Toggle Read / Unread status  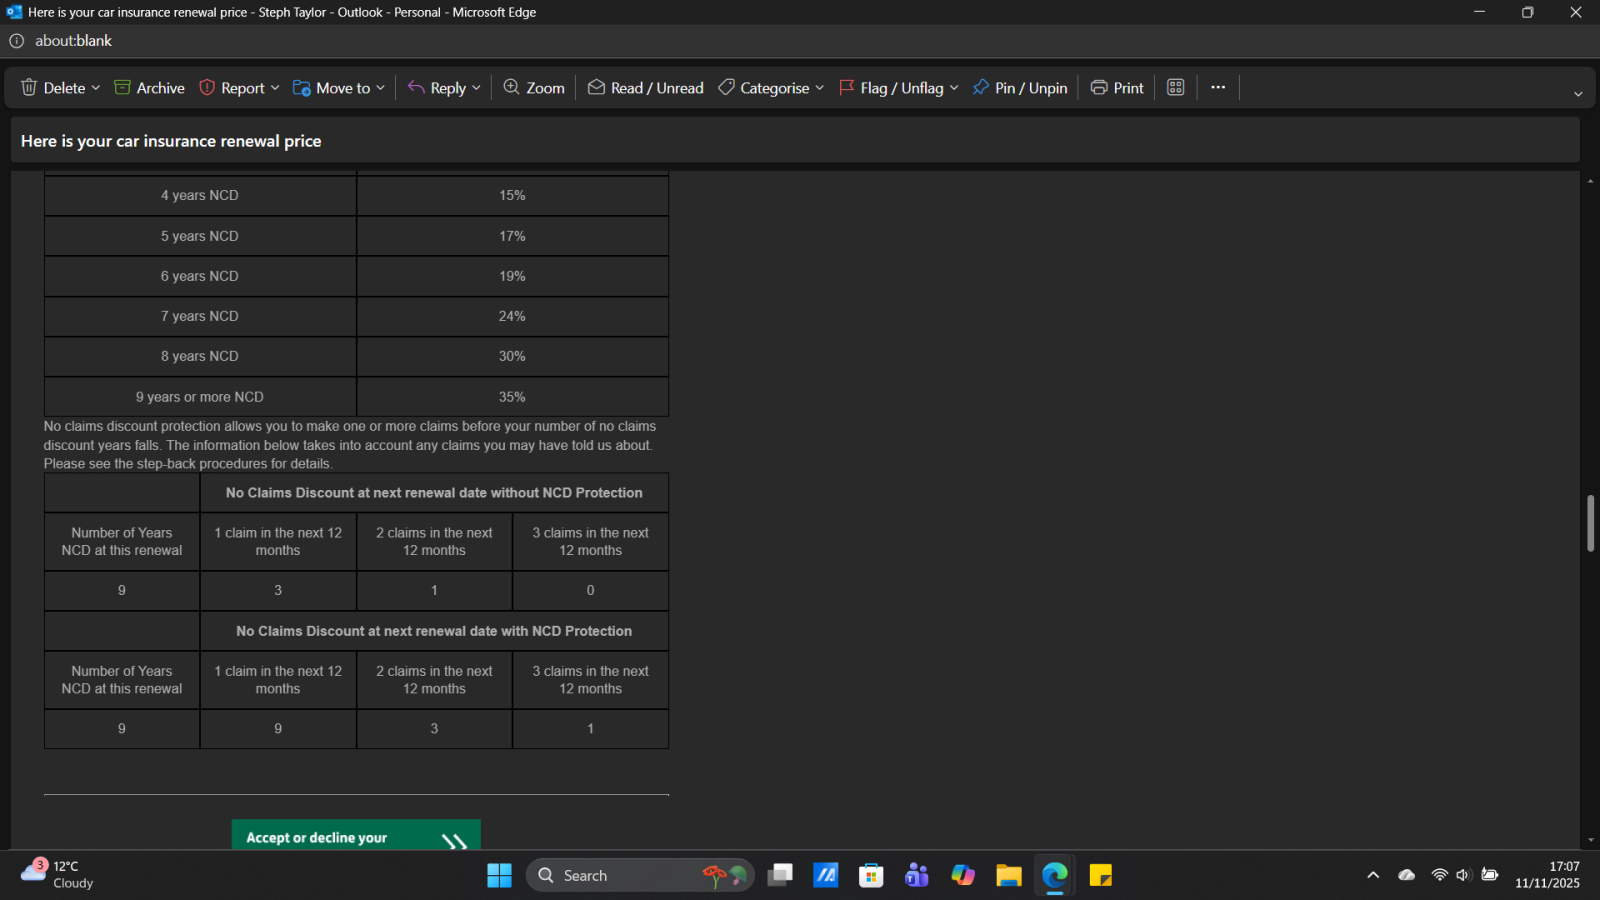(x=646, y=88)
